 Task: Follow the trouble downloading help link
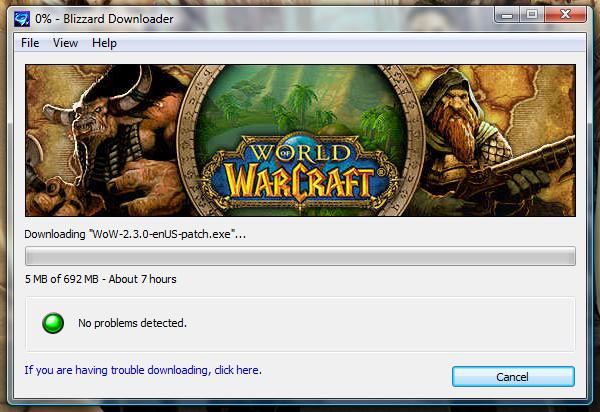143,370
